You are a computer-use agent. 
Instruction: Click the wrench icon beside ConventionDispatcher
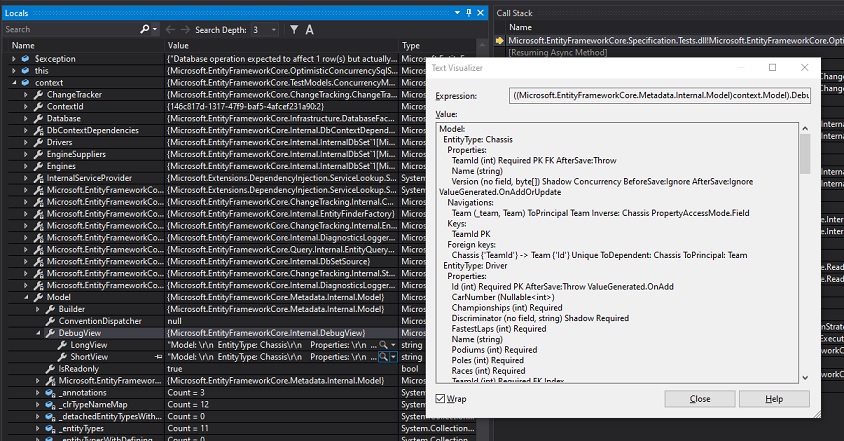point(50,321)
